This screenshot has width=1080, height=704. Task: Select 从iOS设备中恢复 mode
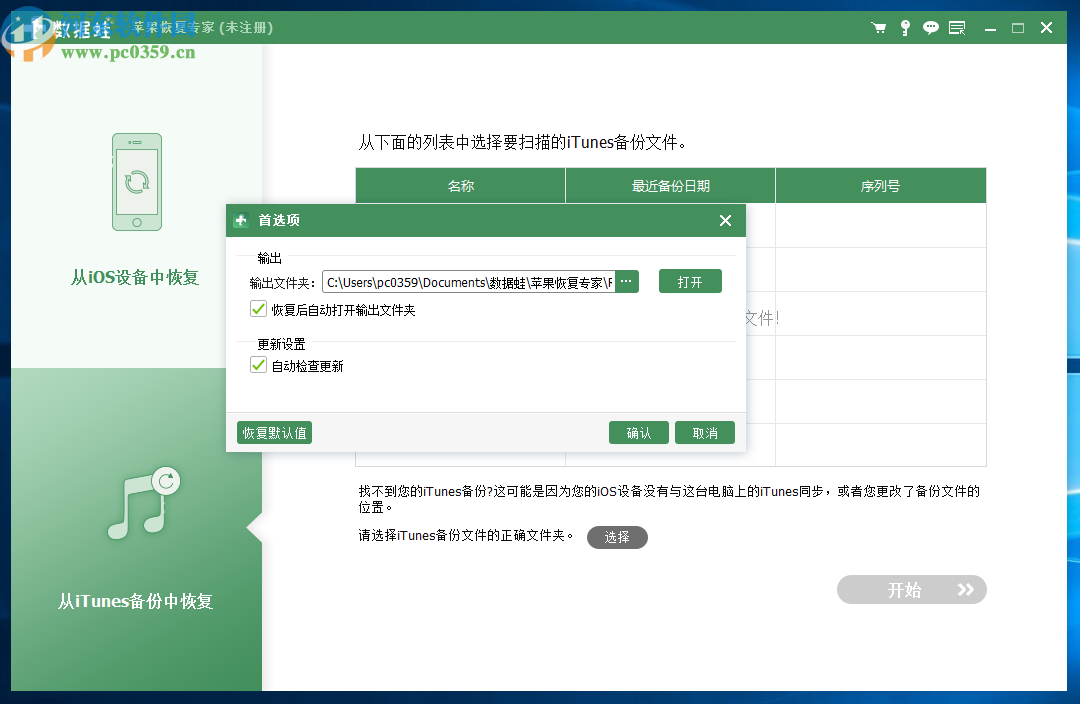[136, 277]
